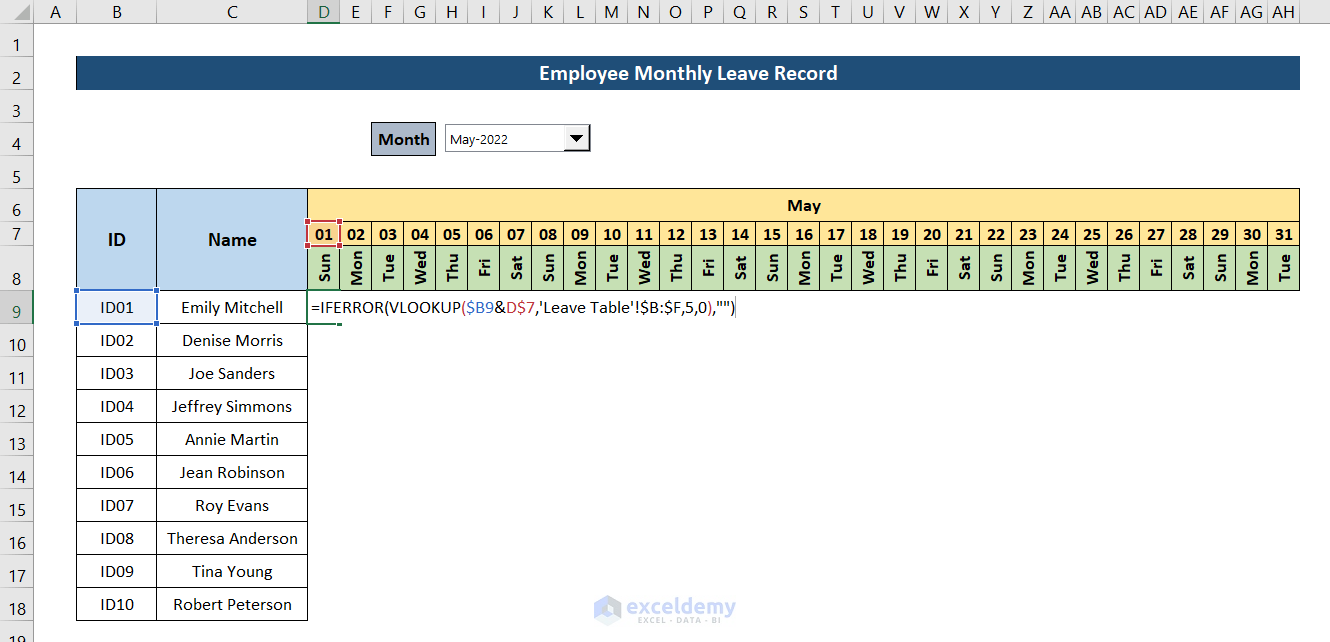Select cell ID08
The height and width of the screenshot is (642, 1330).
tap(117, 539)
